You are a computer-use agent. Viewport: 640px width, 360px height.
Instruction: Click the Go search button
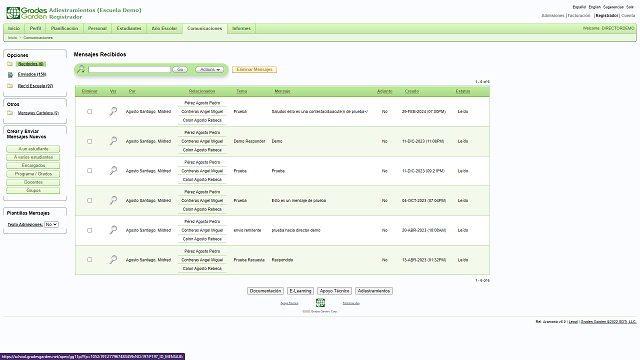(180, 69)
